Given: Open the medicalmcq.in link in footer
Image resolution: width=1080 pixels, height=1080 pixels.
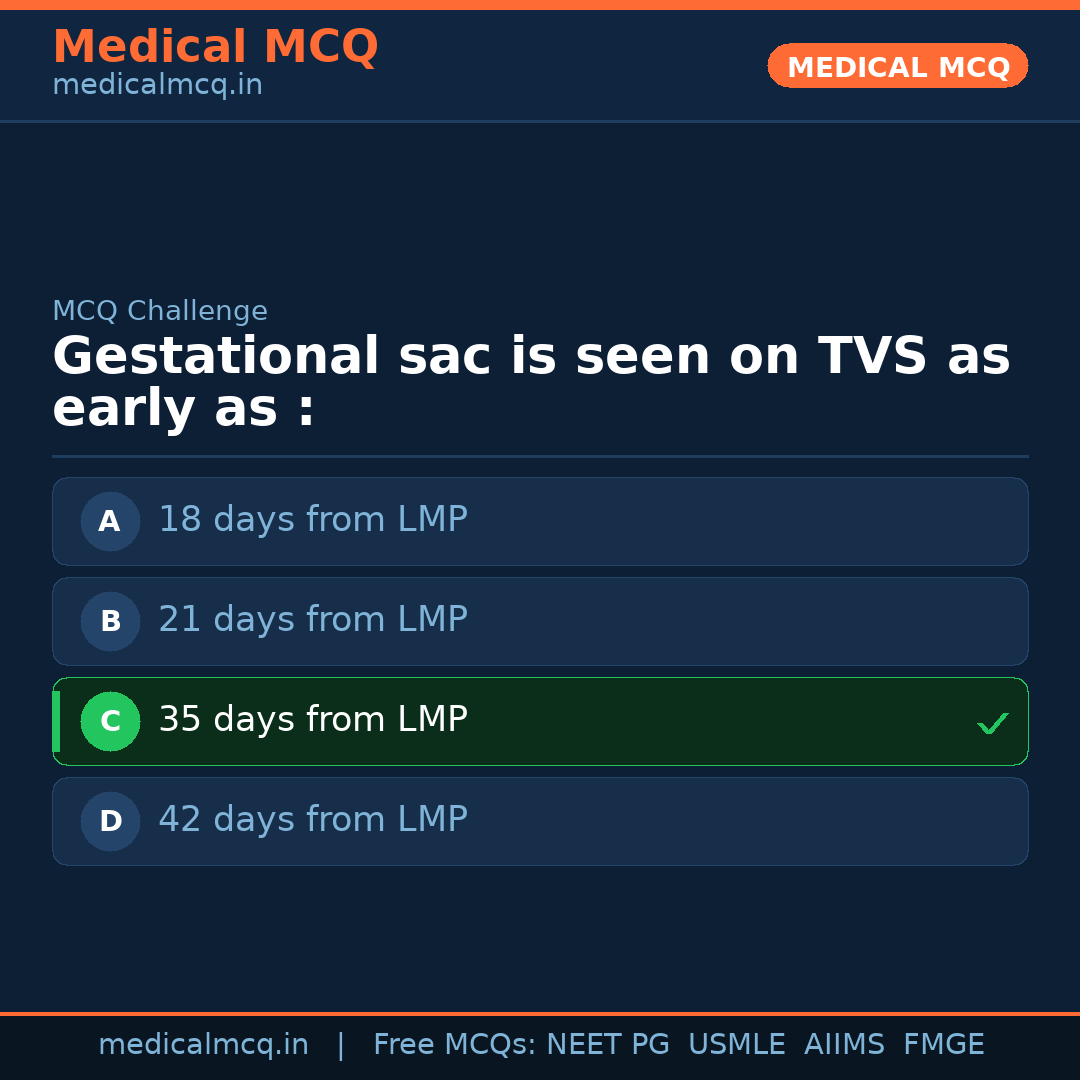Looking at the screenshot, I should point(203,1045).
